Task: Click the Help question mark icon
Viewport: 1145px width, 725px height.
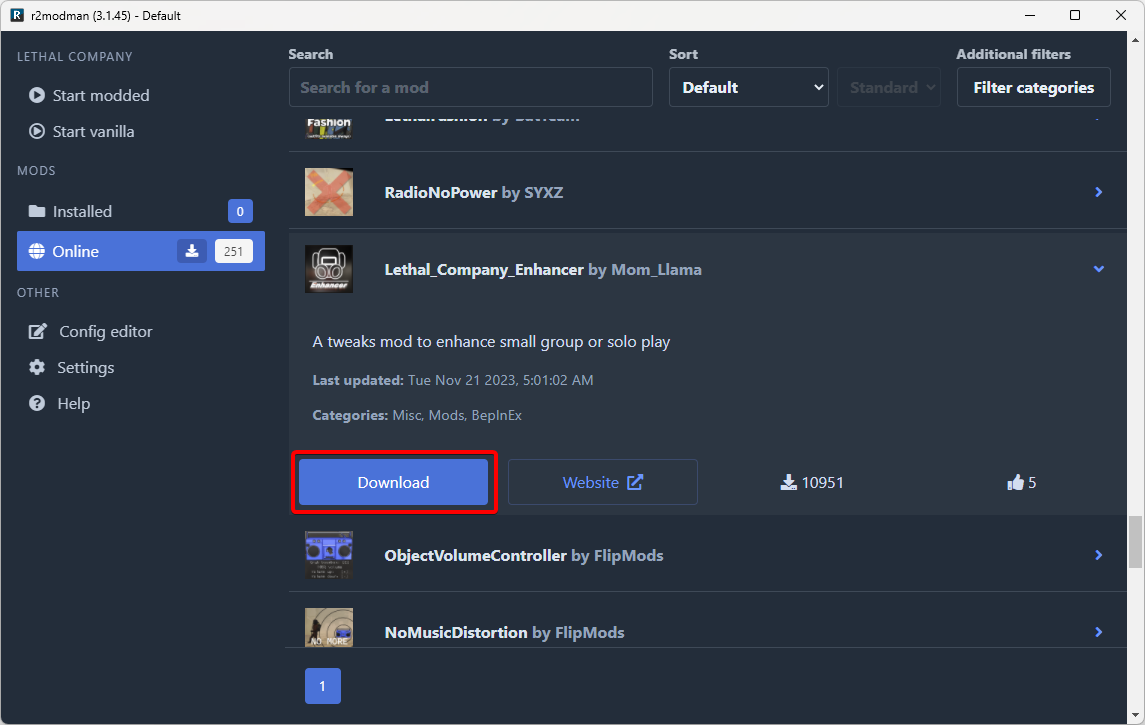Action: click(x=37, y=404)
